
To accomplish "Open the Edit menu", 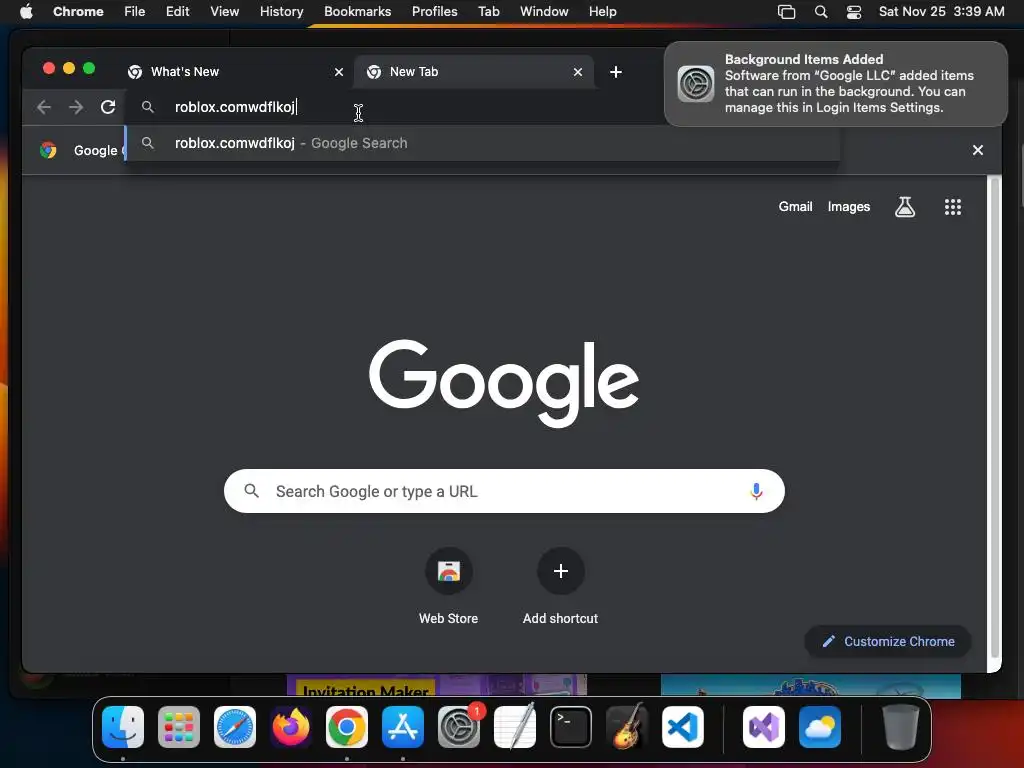I will click(177, 12).
